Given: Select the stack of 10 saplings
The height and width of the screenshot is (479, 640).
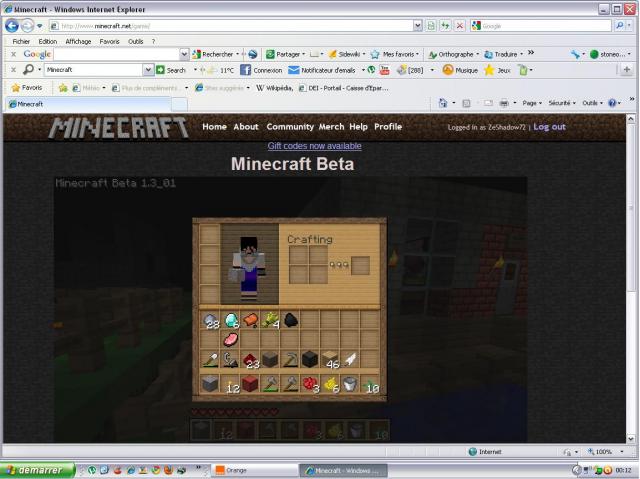Looking at the screenshot, I should [x=371, y=385].
